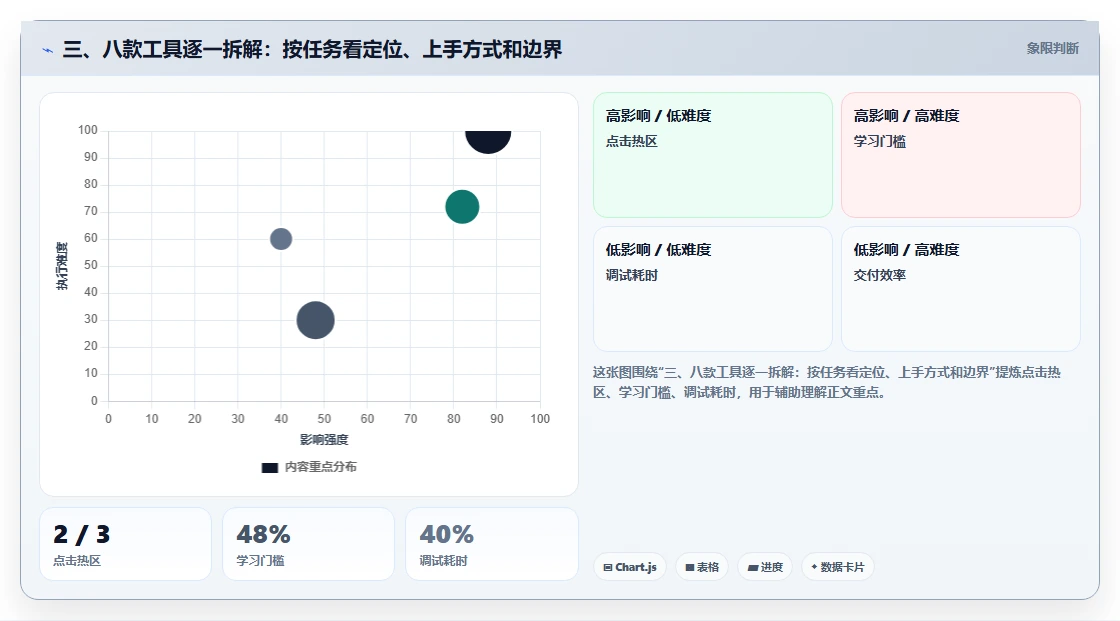Select the 高影响 / 高难度 quadrant card
1120x621 pixels.
961,154
